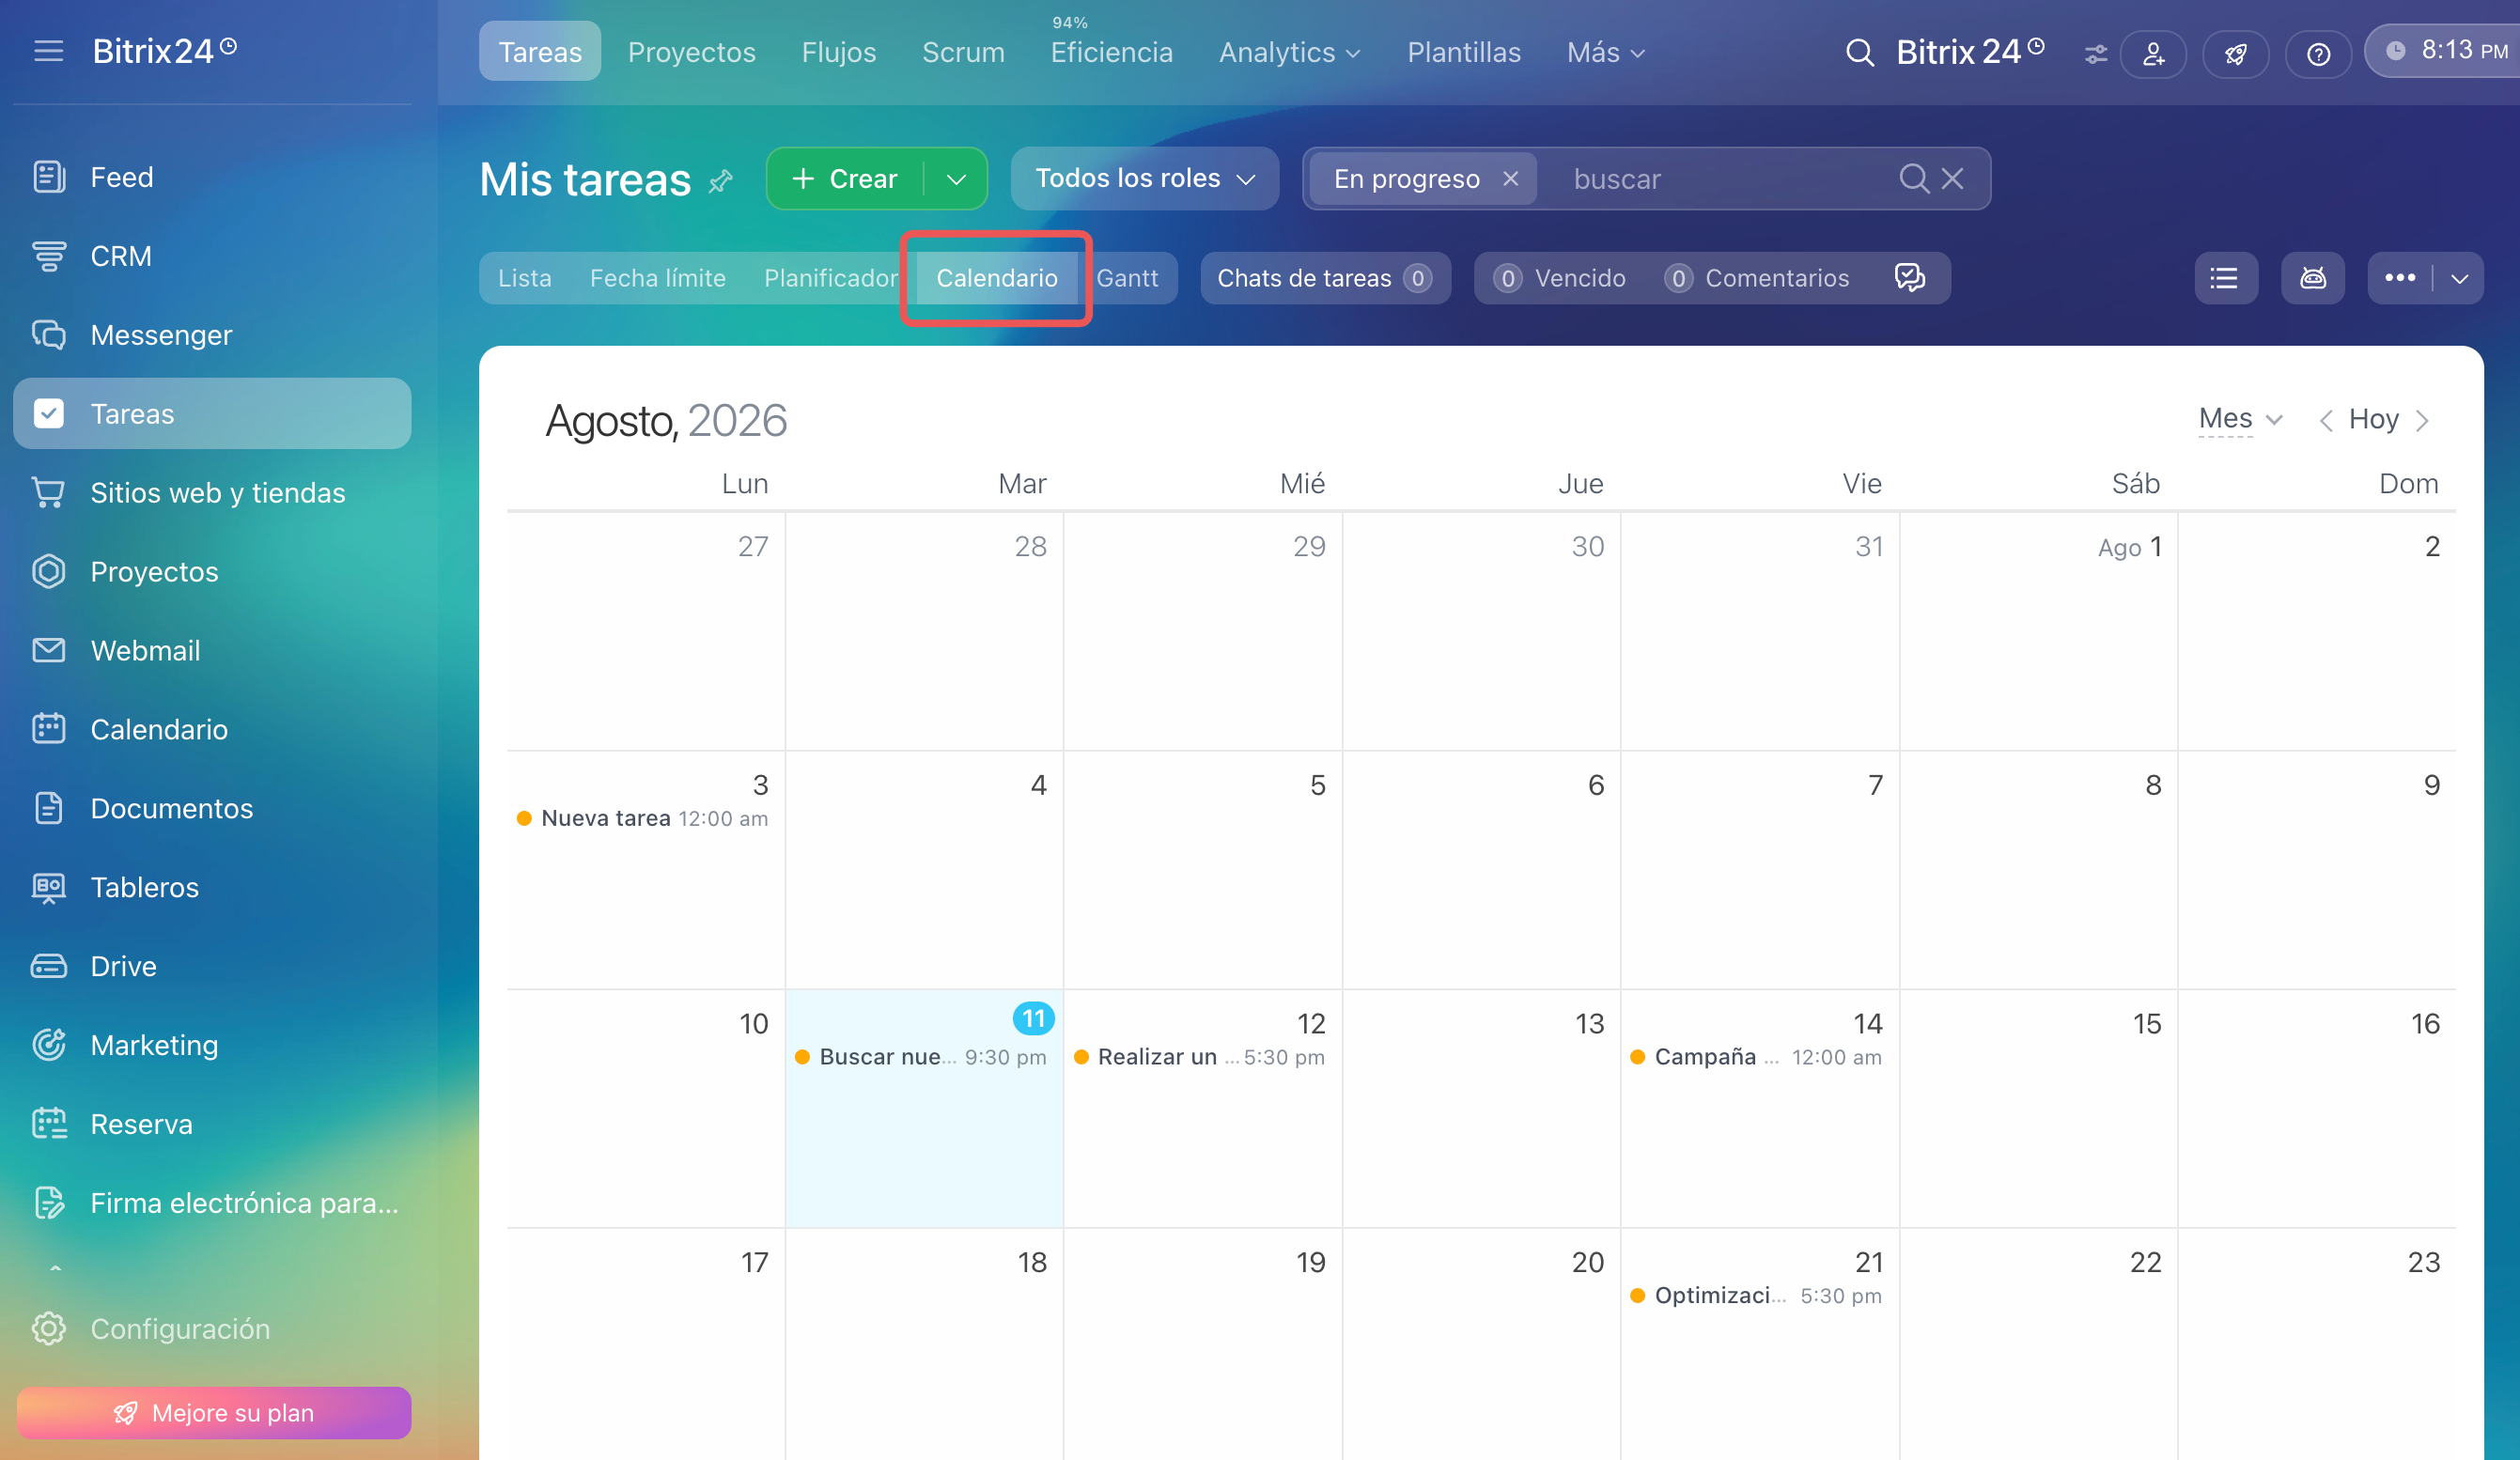
Task: Open Drive storage section
Action: [x=123, y=967]
